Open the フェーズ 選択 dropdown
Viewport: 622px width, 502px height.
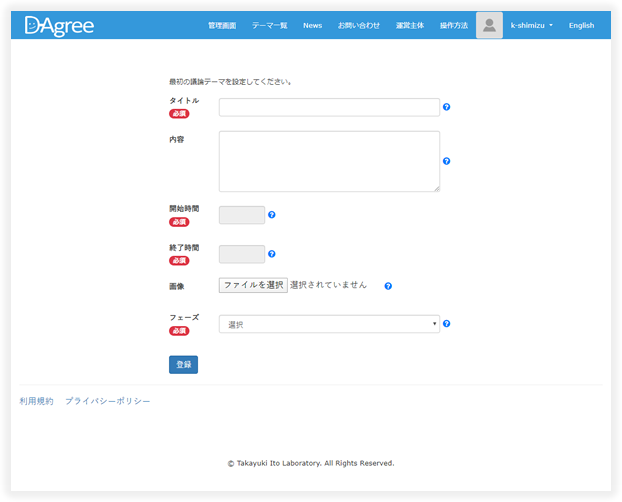tap(329, 324)
